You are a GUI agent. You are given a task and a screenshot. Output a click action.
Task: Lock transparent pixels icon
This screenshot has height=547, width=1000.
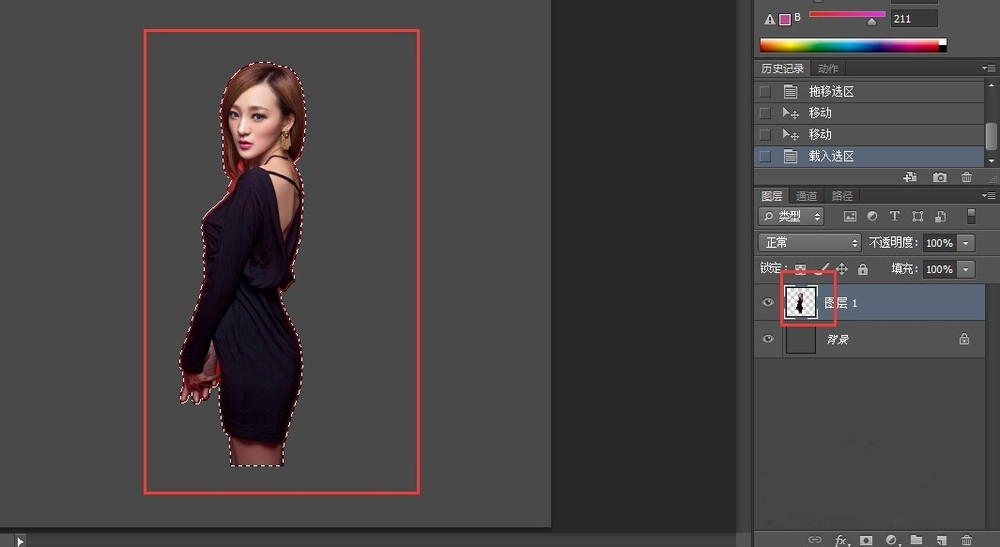[x=800, y=270]
